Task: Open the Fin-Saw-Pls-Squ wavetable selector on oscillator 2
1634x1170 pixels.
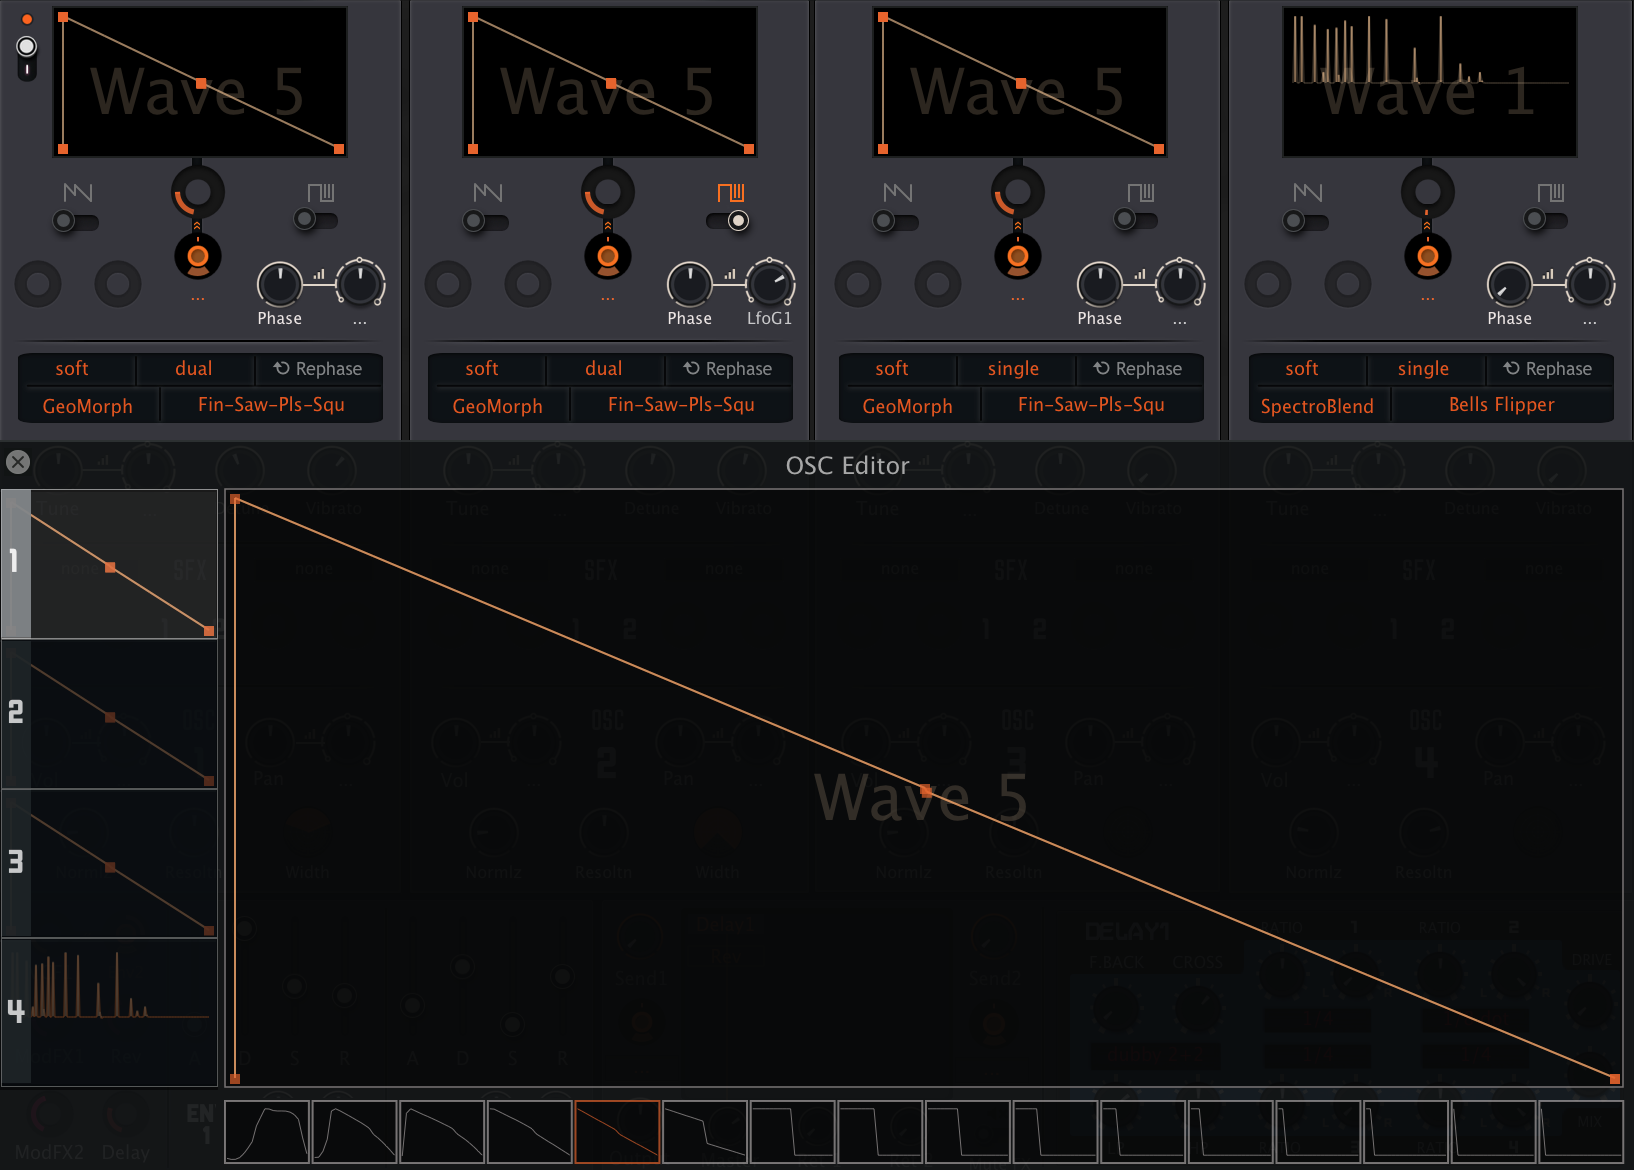Action: click(681, 405)
